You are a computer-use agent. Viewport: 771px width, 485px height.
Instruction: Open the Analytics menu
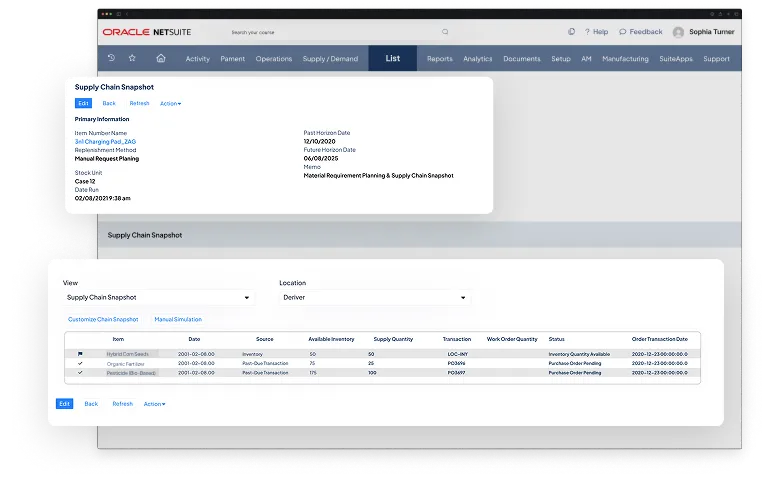477,59
